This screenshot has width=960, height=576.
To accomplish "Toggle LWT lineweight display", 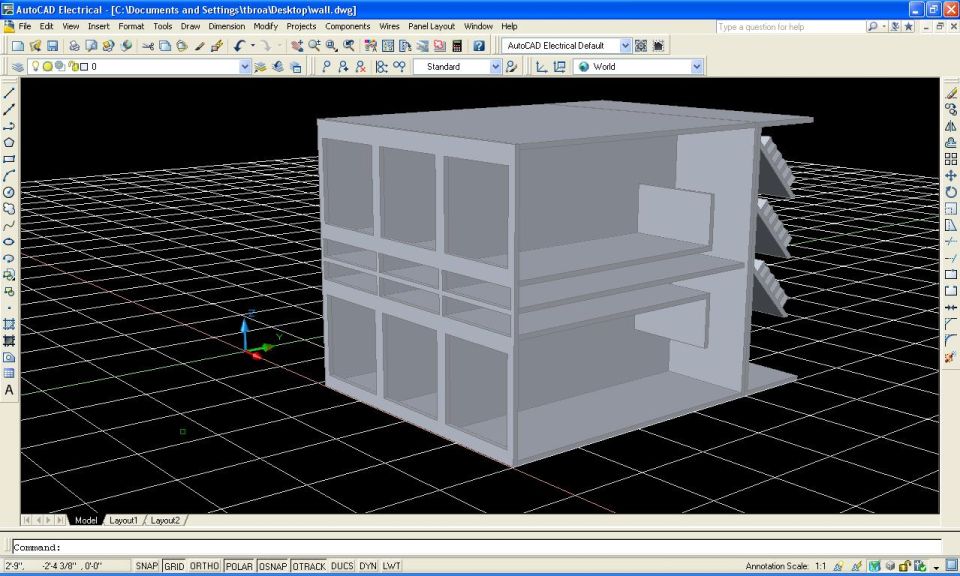I will coord(392,566).
